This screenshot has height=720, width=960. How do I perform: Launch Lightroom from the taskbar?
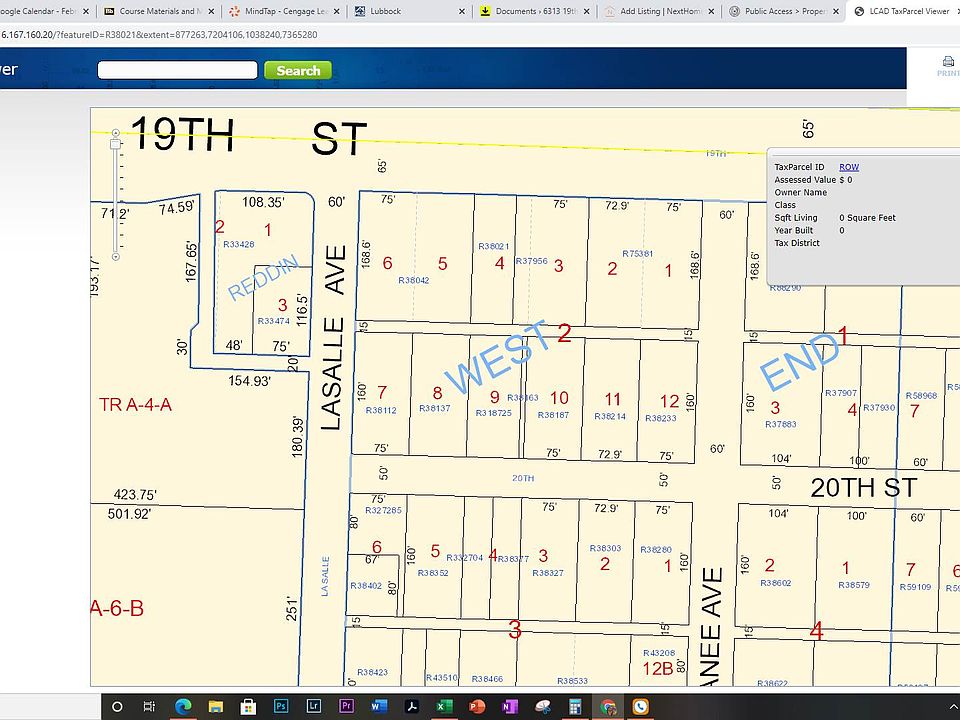[x=313, y=707]
